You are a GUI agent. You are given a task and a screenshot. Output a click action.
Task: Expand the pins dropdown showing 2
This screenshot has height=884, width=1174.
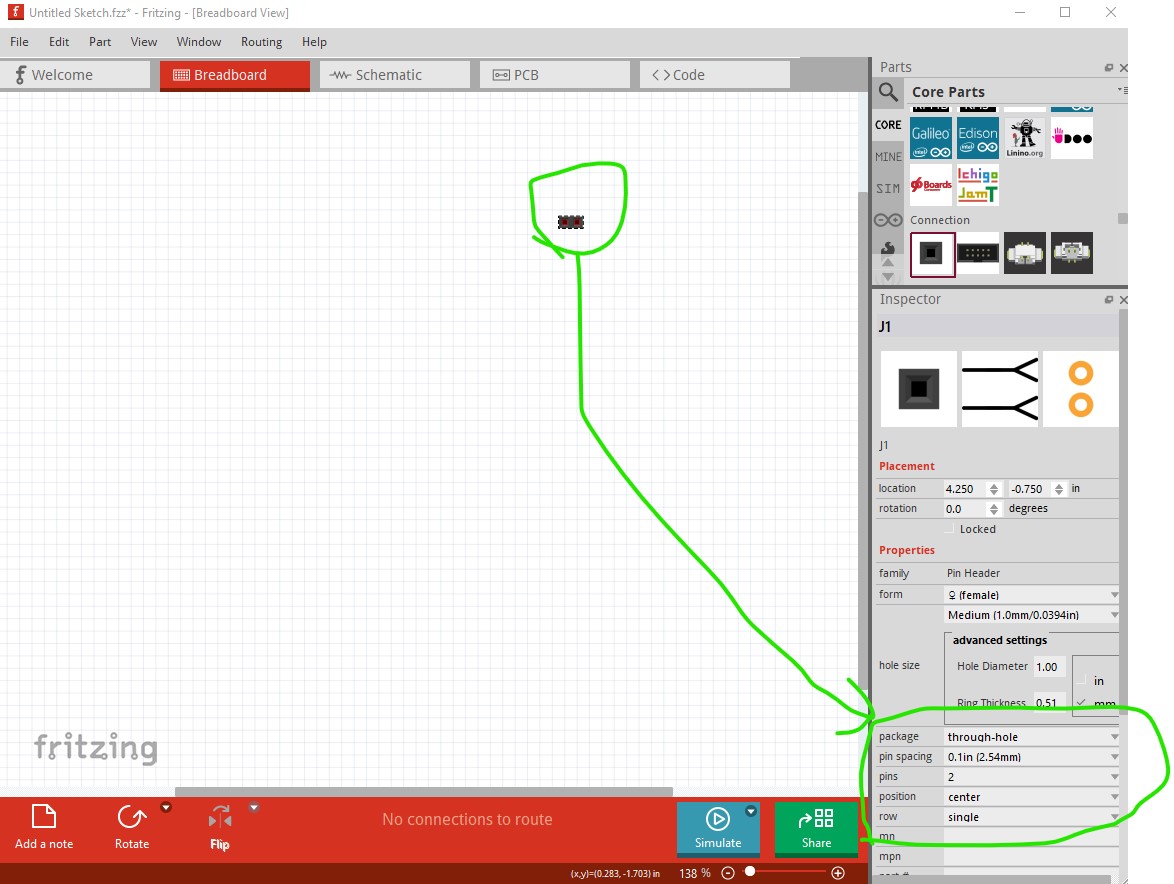pos(1032,777)
